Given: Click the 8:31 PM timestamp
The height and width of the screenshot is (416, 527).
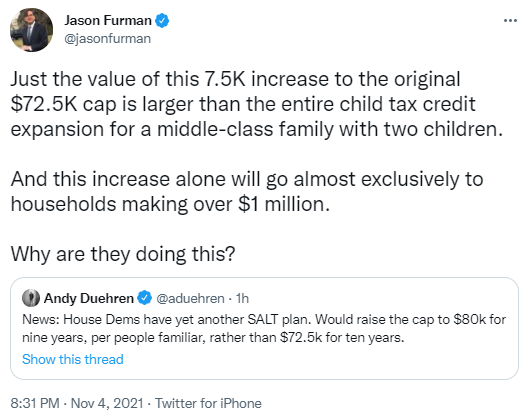Looking at the screenshot, I should tap(35, 403).
